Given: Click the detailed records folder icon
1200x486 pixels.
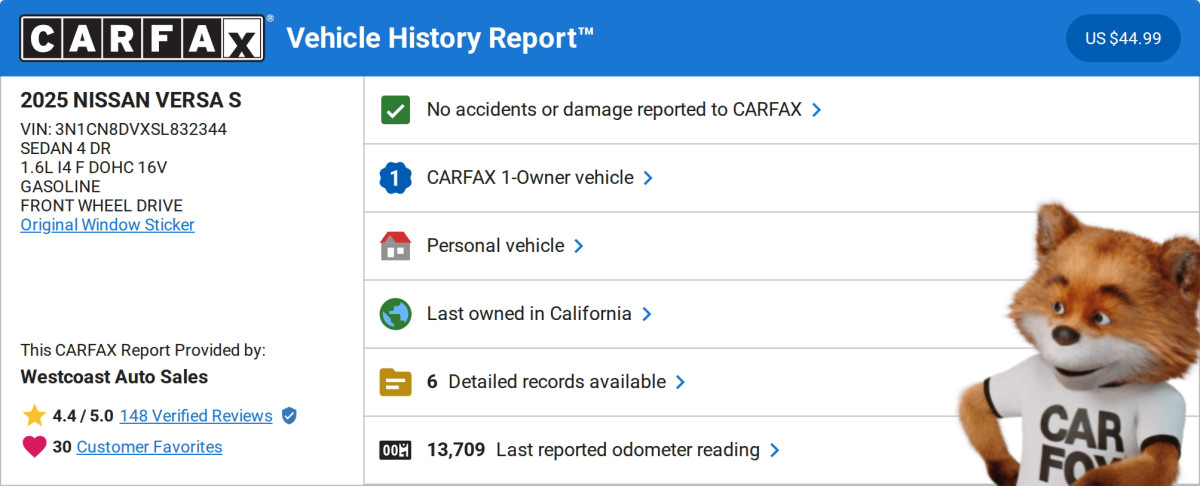Looking at the screenshot, I should point(396,382).
